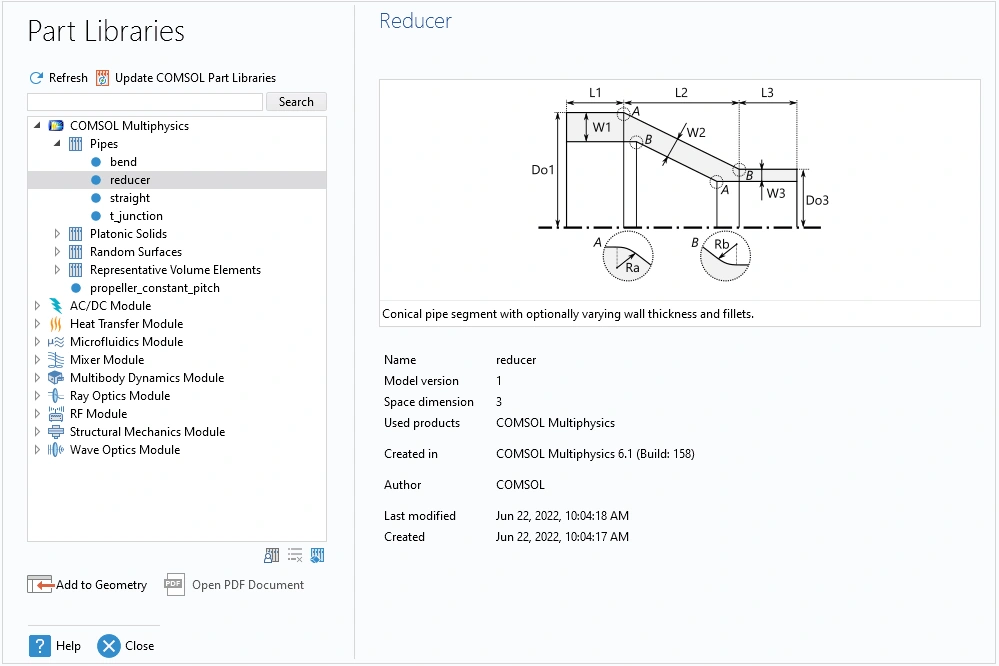Screen dimensions: 999x666
Task: Select the t_junction part
Action: point(135,216)
